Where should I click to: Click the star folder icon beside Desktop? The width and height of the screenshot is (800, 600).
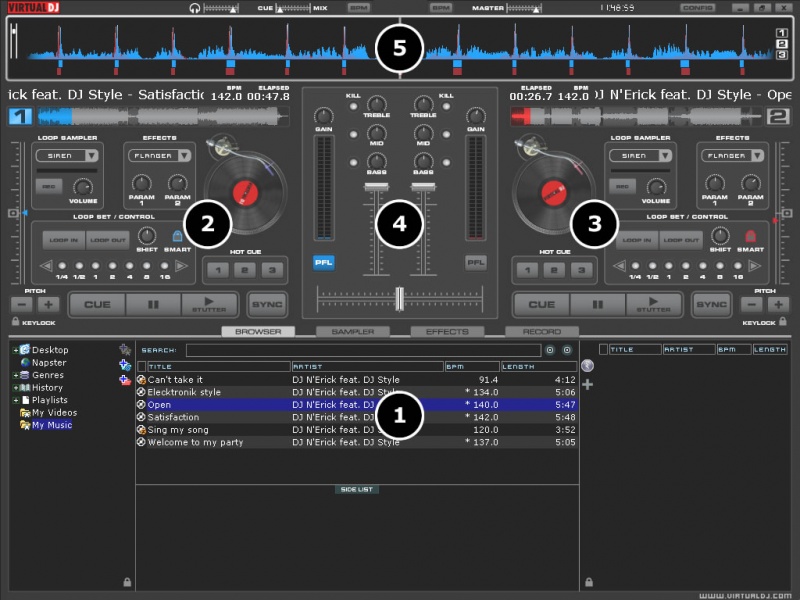click(x=124, y=349)
